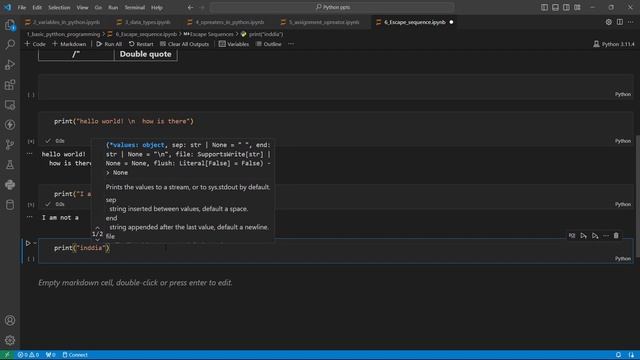Image resolution: width=640 pixels, height=360 pixels.
Task: Open the Variables panel
Action: pyautogui.click(x=233, y=44)
